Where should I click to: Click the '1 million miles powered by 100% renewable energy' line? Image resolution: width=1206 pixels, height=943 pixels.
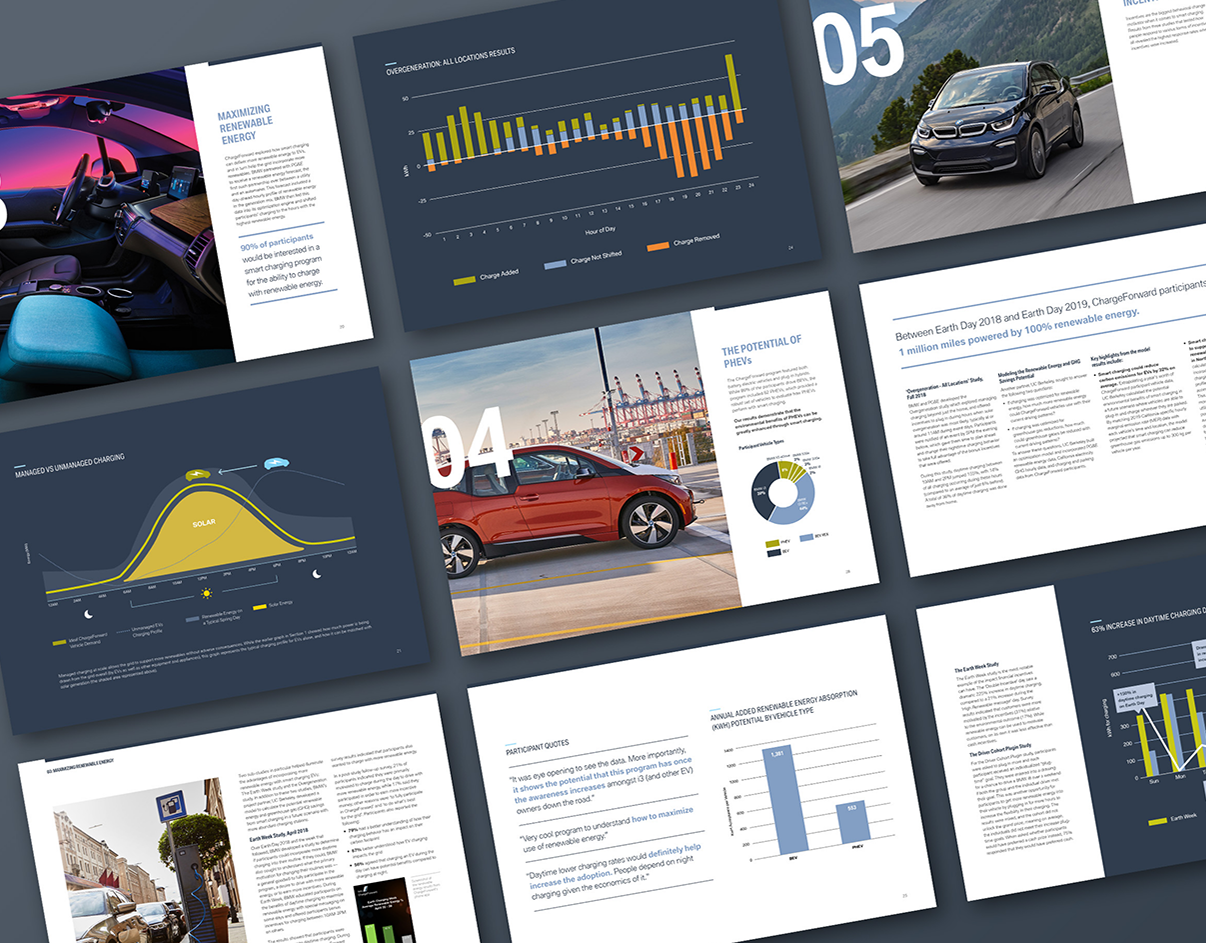(1018, 331)
